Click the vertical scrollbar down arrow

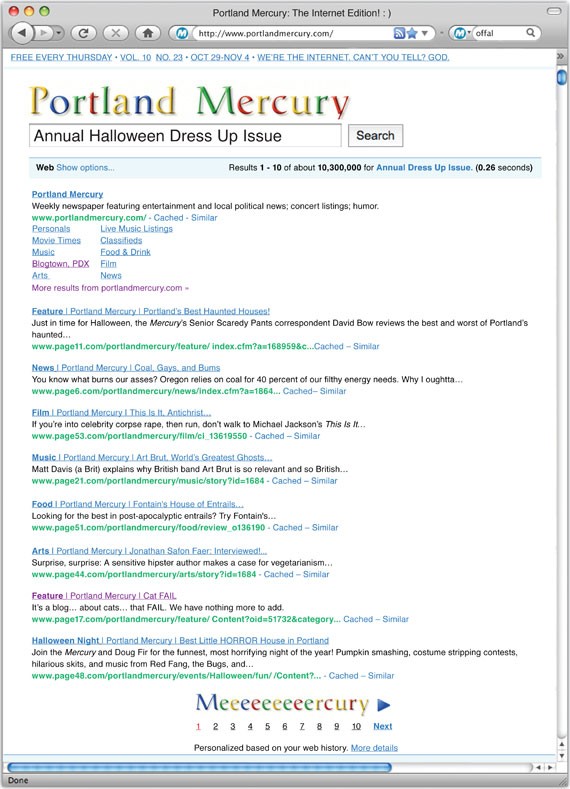point(561,756)
